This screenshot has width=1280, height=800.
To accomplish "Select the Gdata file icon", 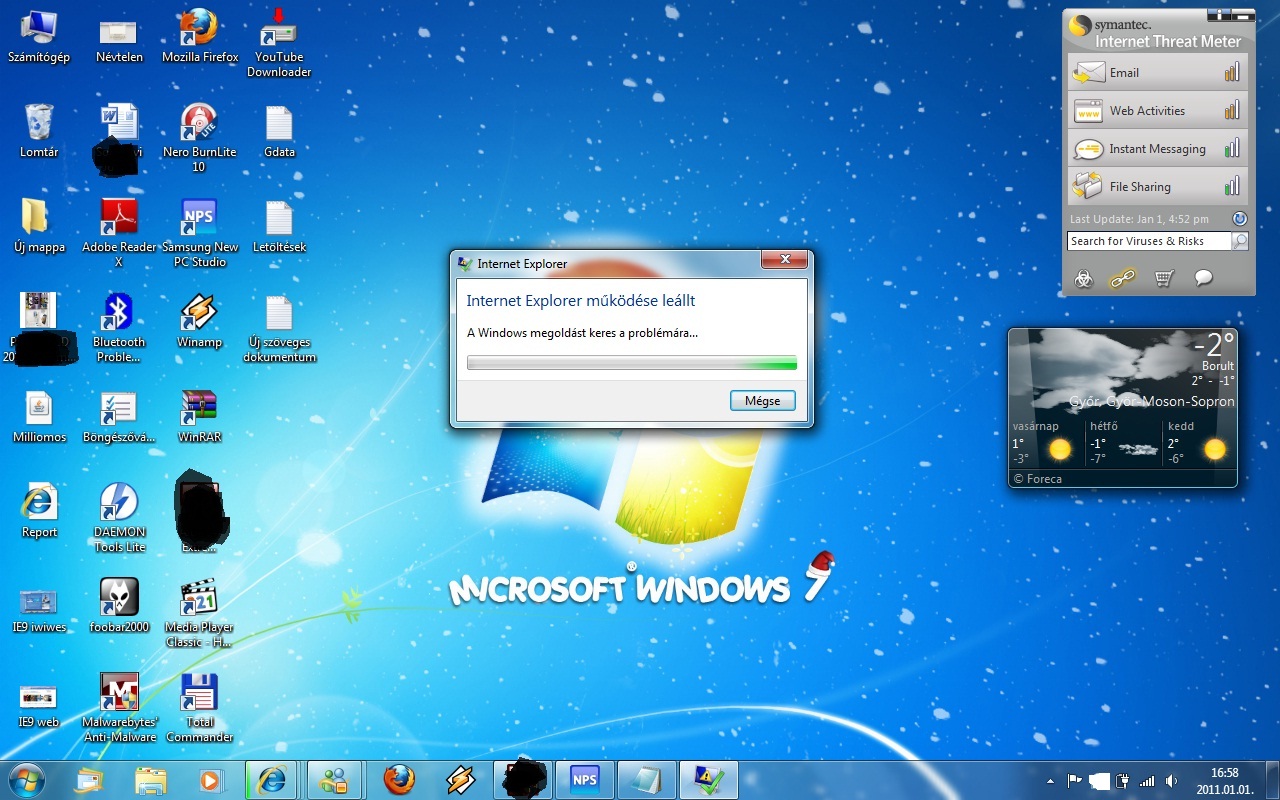I will pos(279,132).
